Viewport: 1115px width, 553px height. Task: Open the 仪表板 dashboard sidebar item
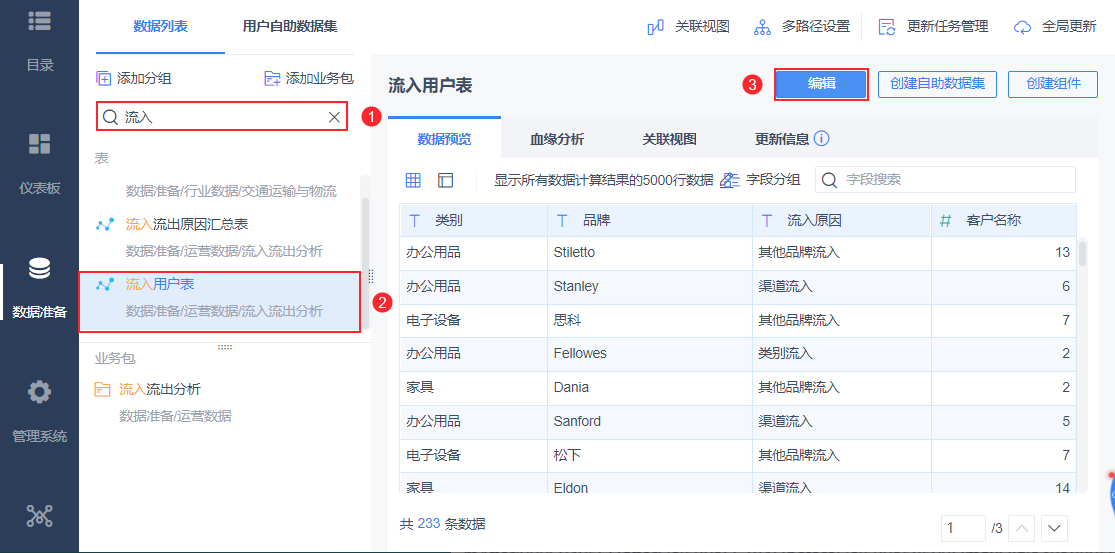click(x=40, y=163)
